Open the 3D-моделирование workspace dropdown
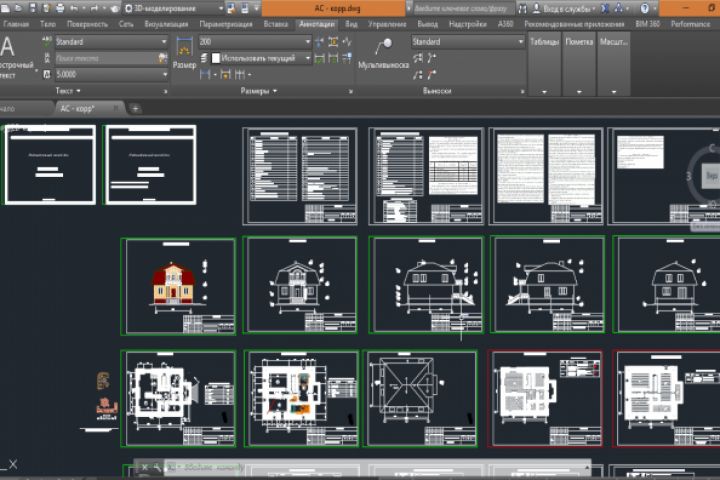This screenshot has height=480, width=720. tap(174, 8)
